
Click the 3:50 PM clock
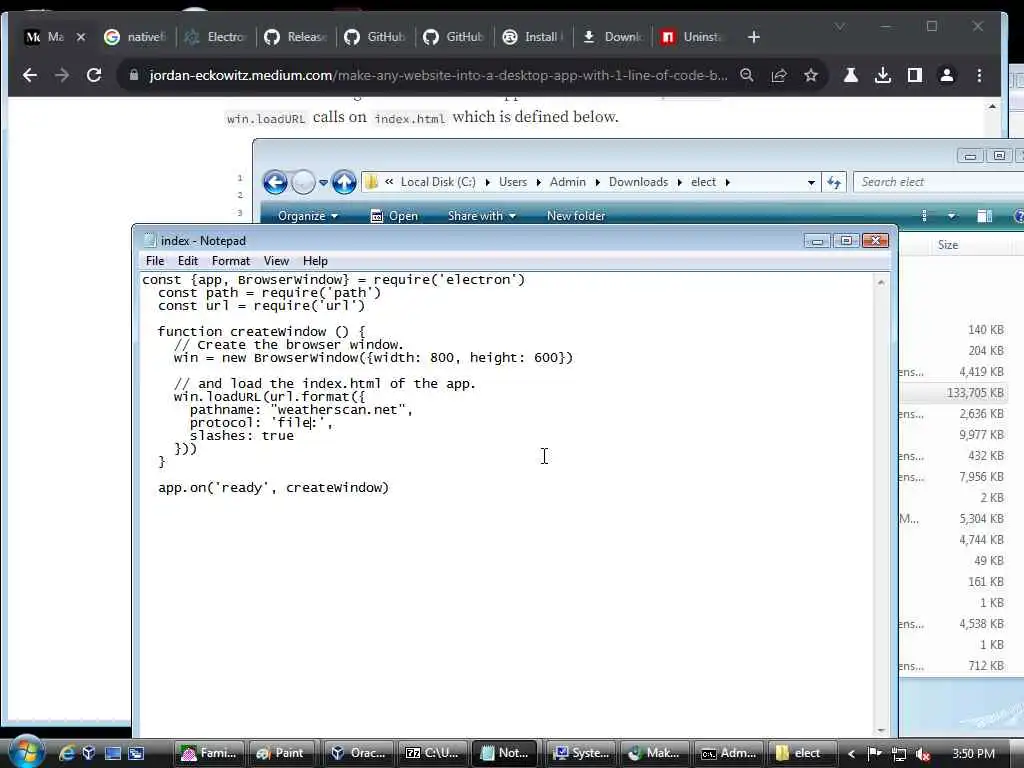coord(973,754)
